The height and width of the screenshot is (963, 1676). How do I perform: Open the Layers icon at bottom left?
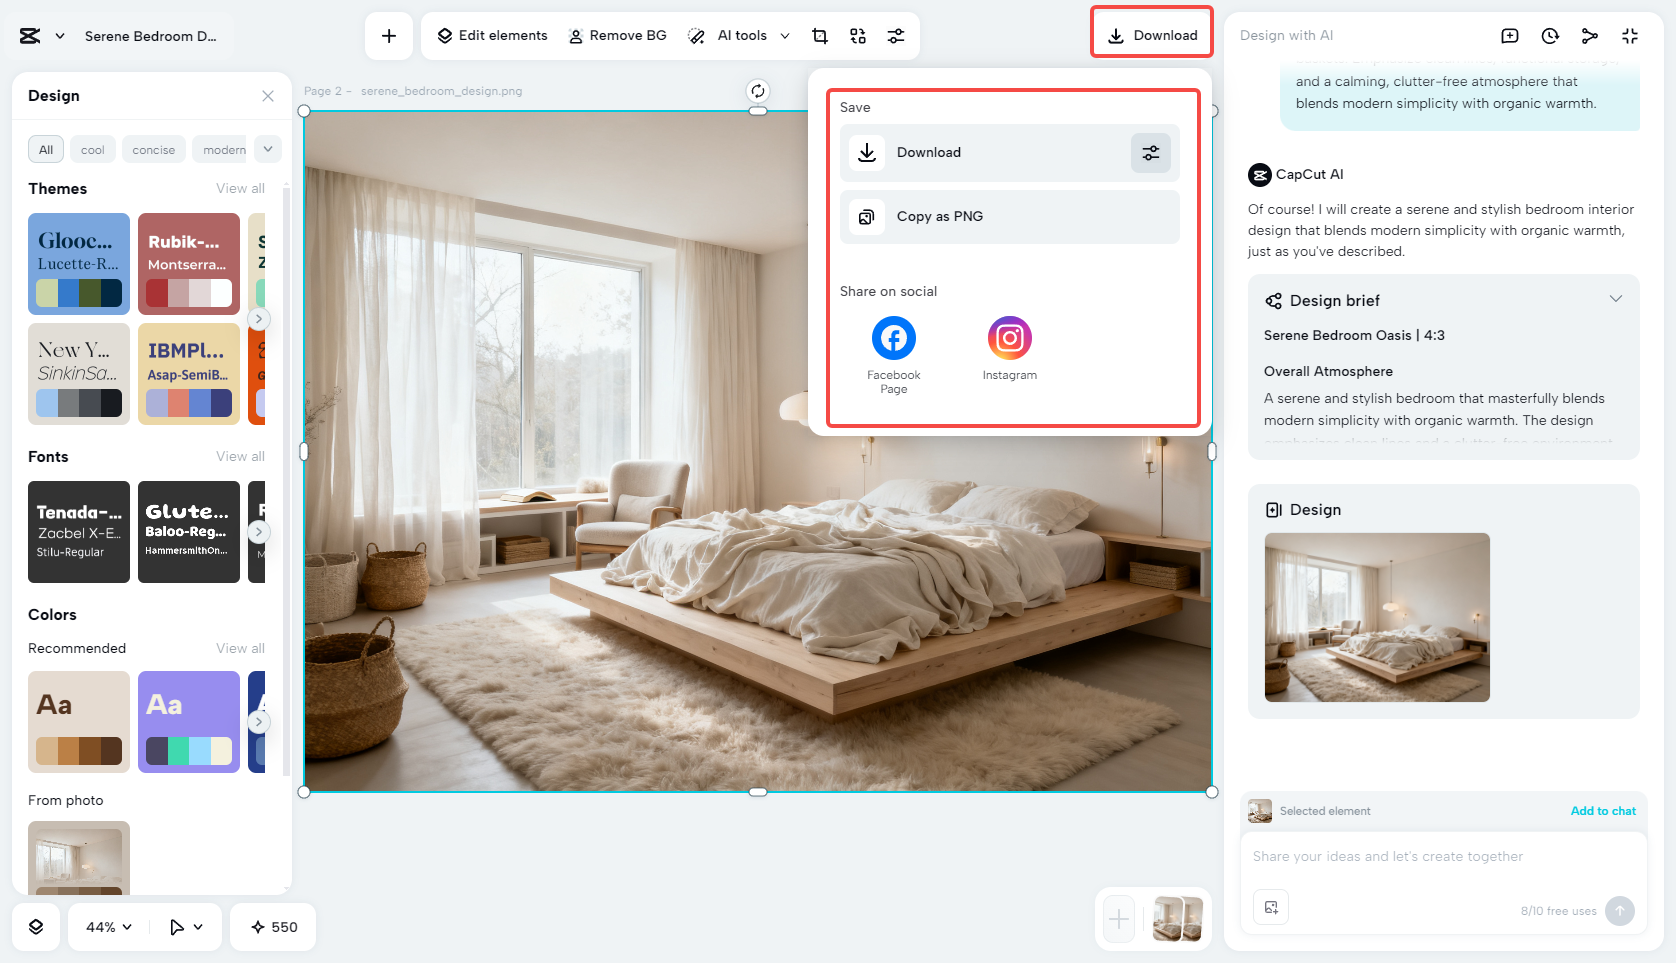coord(36,927)
